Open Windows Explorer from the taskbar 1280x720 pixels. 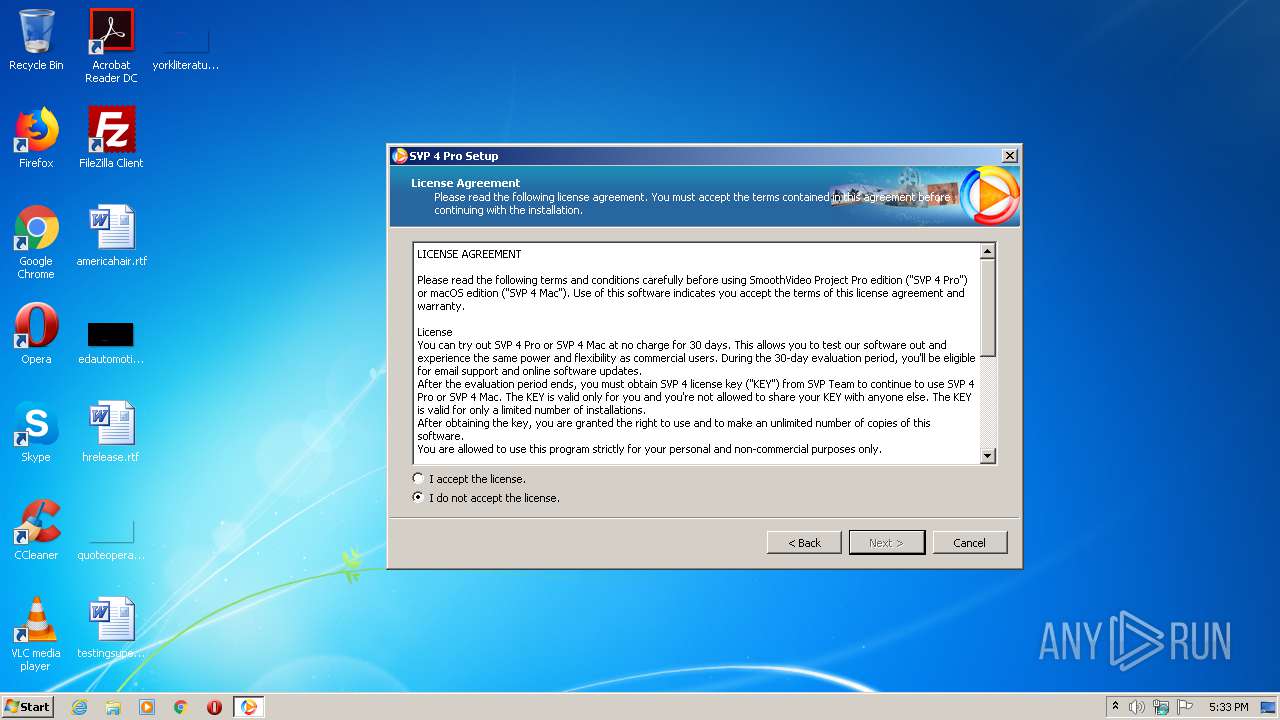pyautogui.click(x=113, y=707)
